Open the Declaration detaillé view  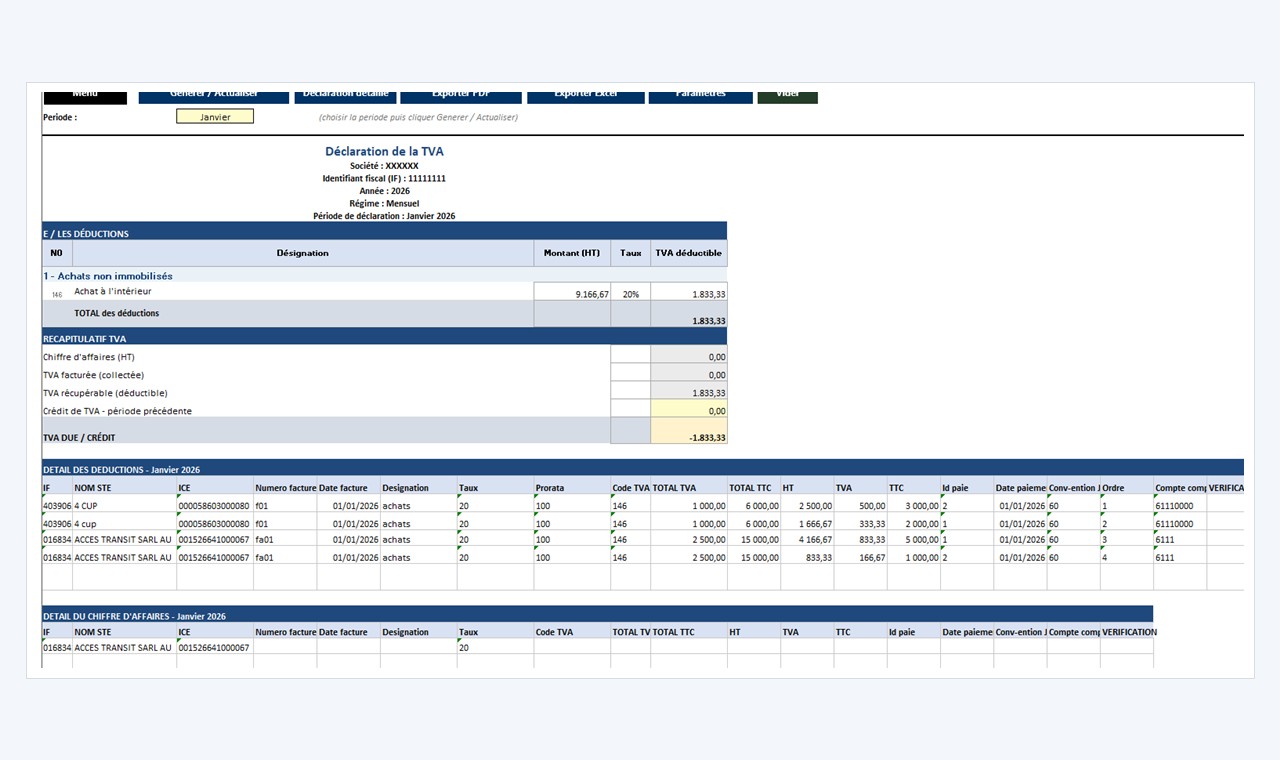[x=345, y=96]
